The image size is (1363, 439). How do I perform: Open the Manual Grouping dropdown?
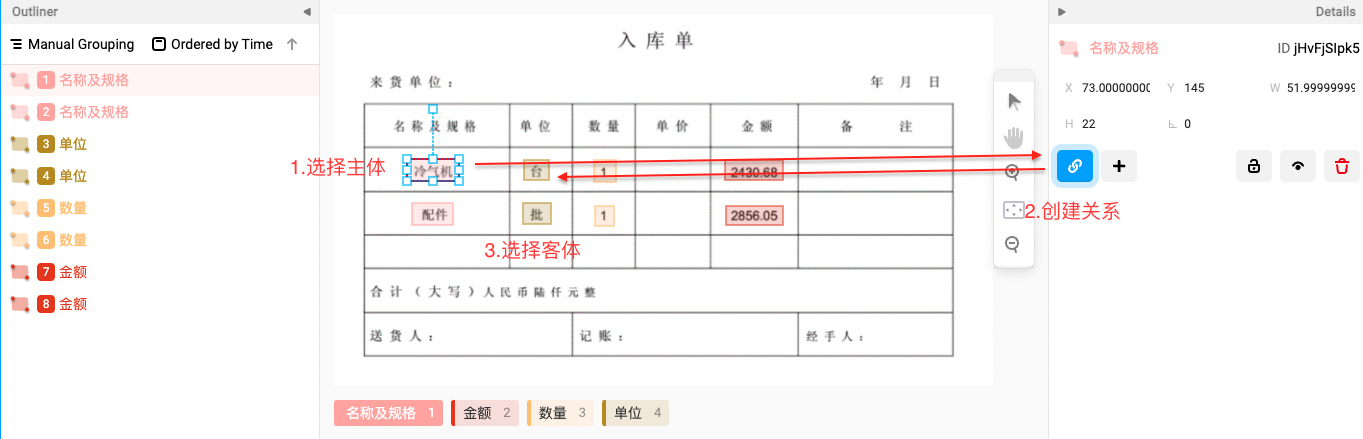pyautogui.click(x=72, y=44)
